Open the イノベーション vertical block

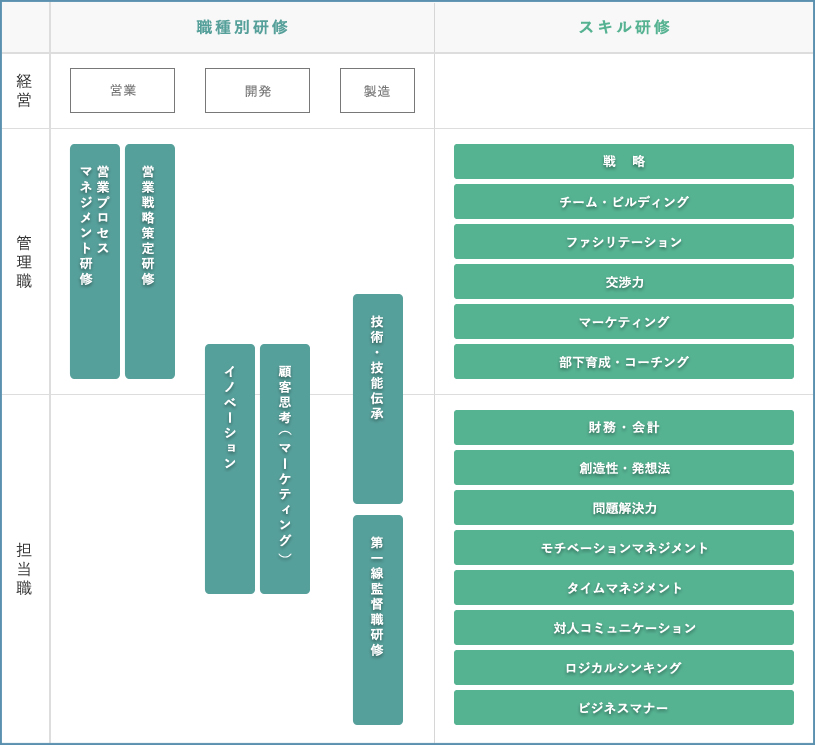pos(230,469)
